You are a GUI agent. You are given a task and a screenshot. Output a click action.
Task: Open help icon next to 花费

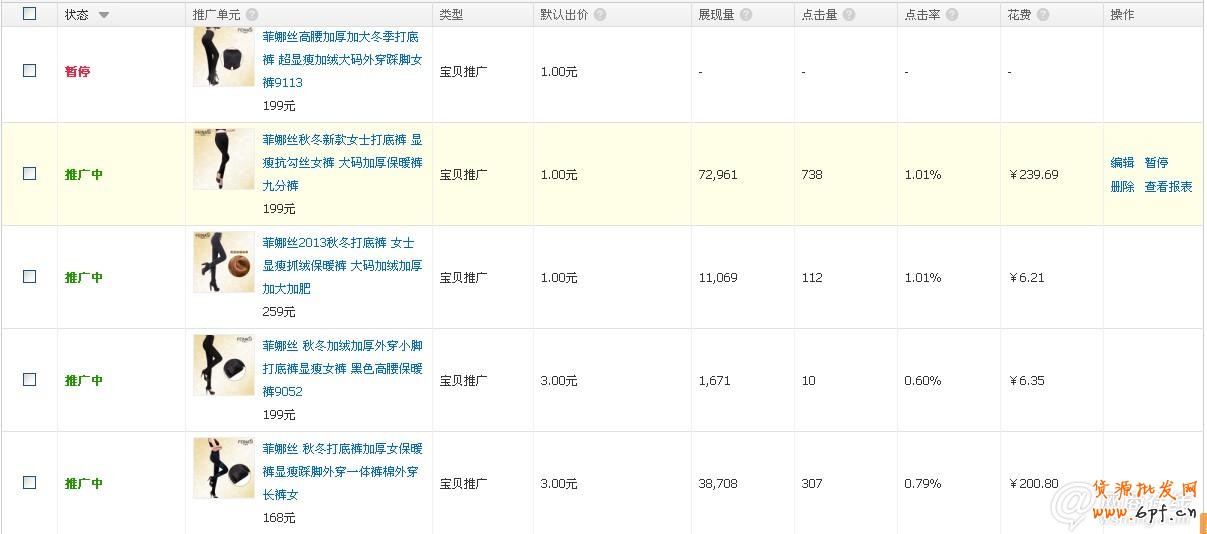point(1043,15)
